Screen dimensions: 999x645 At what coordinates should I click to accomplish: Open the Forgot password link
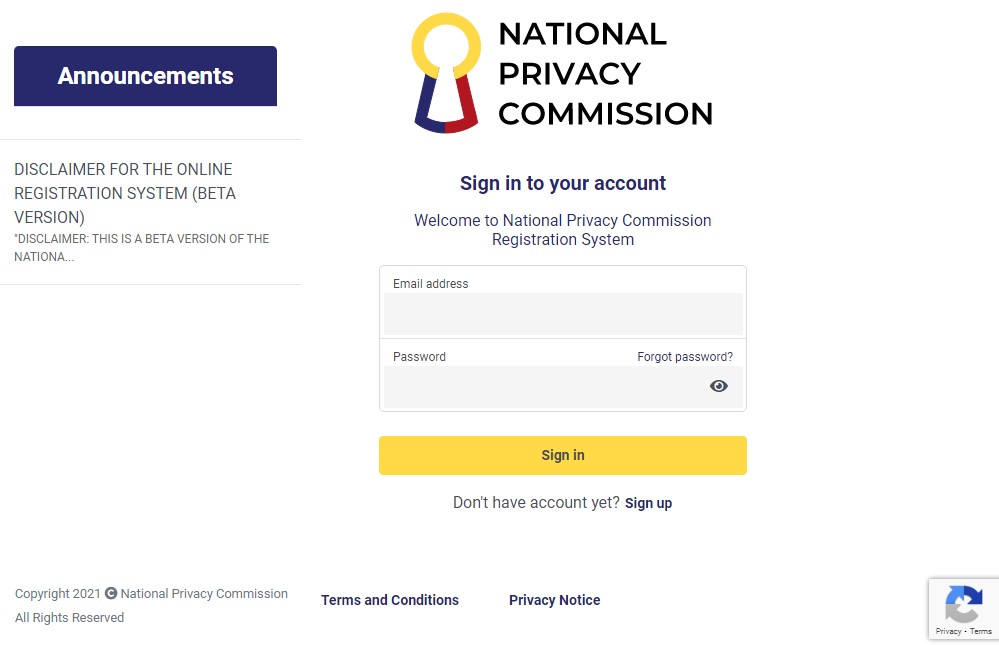(685, 357)
